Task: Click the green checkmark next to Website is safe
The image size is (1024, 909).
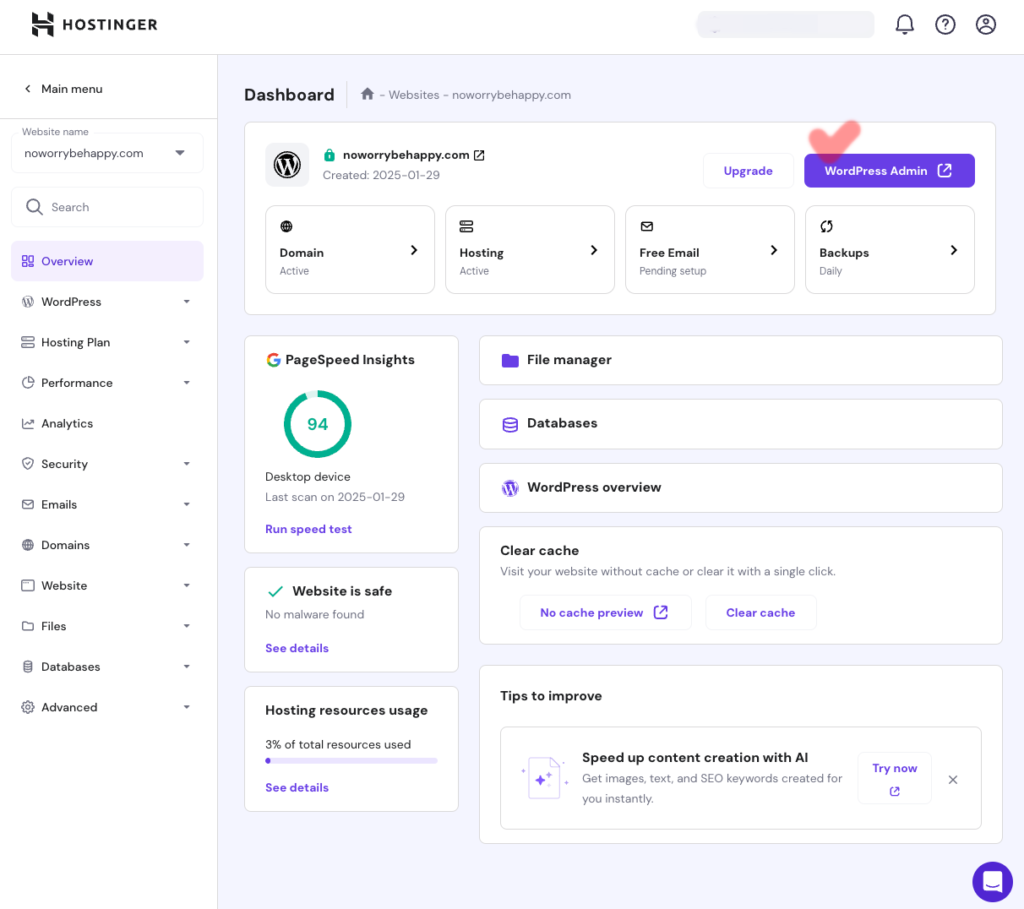Action: pos(276,591)
